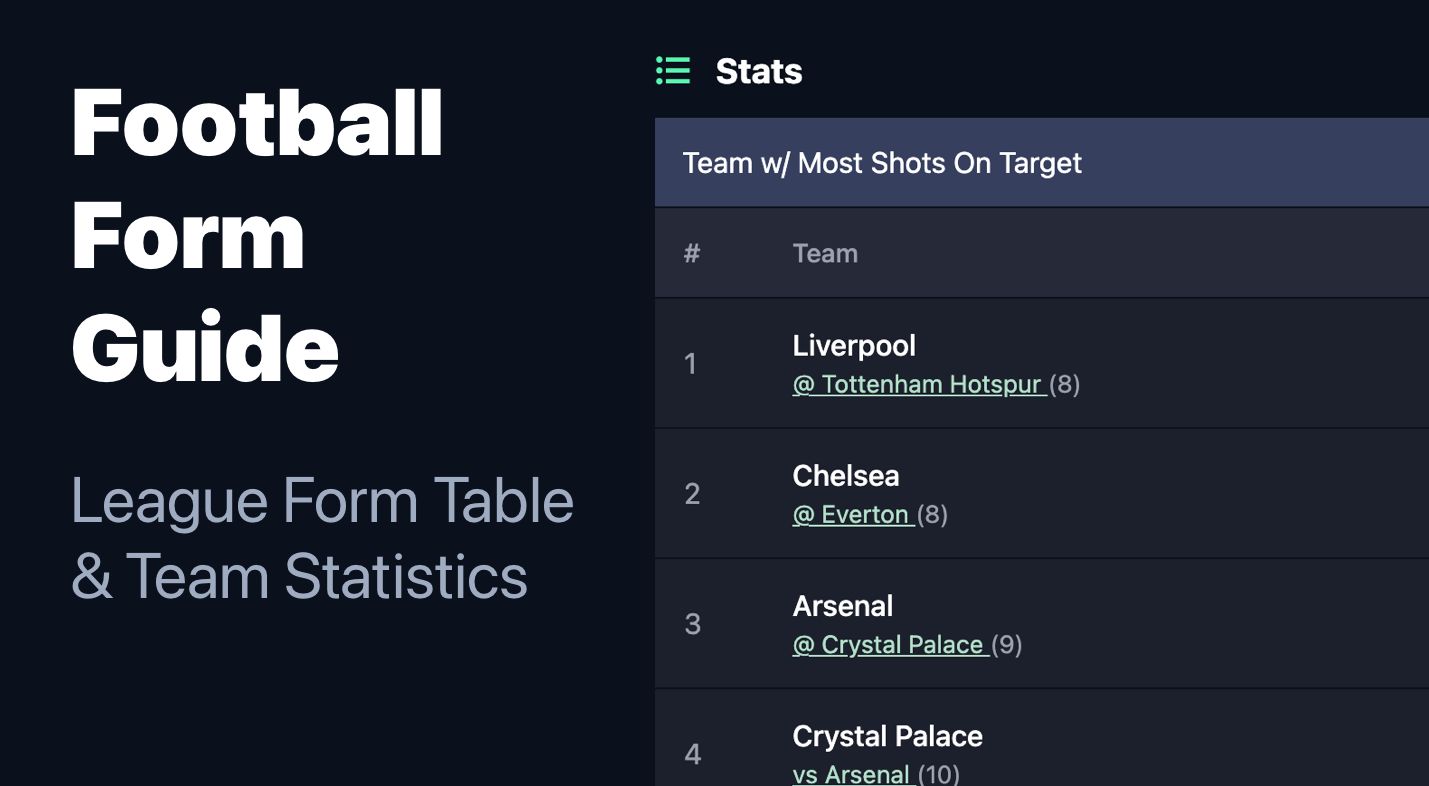Click rank number 2 in the table
The width and height of the screenshot is (1429, 786).
pos(692,494)
